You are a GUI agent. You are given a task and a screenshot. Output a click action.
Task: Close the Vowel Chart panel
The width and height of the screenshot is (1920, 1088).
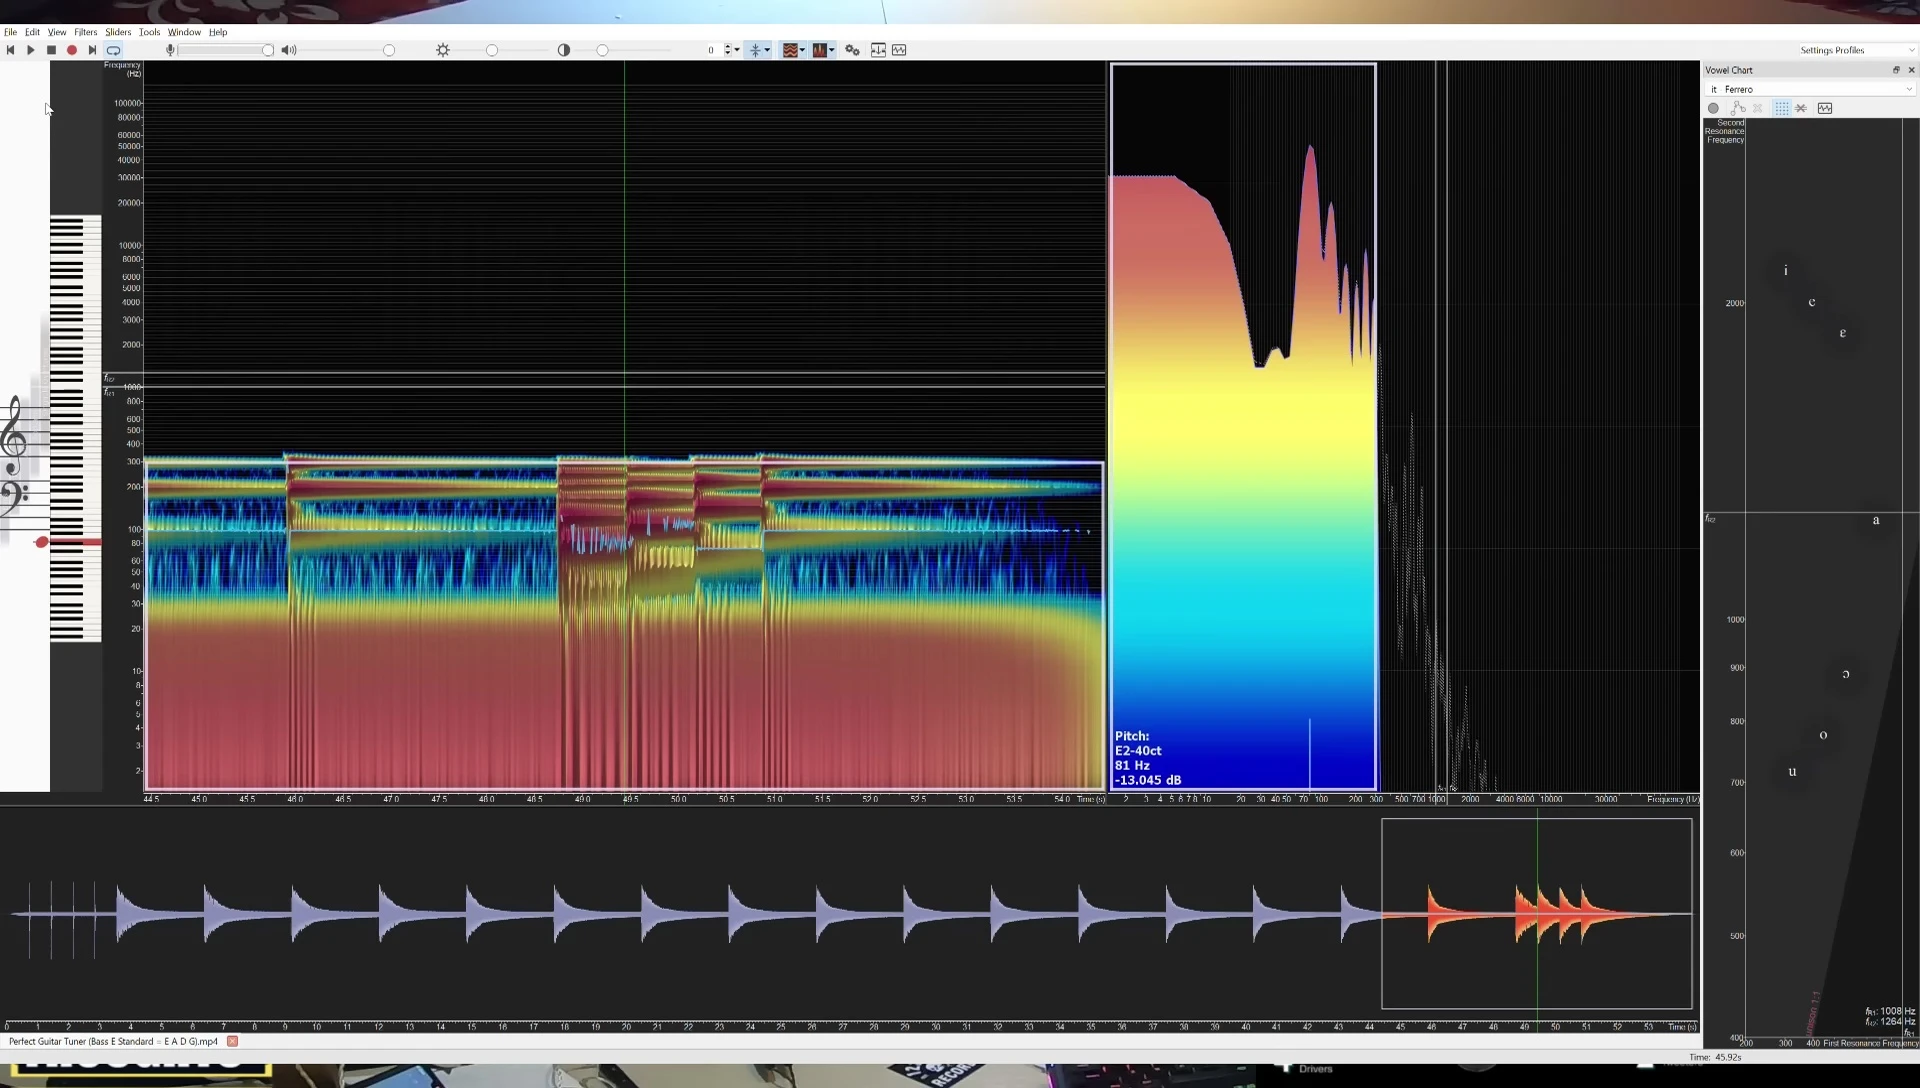coord(1911,70)
